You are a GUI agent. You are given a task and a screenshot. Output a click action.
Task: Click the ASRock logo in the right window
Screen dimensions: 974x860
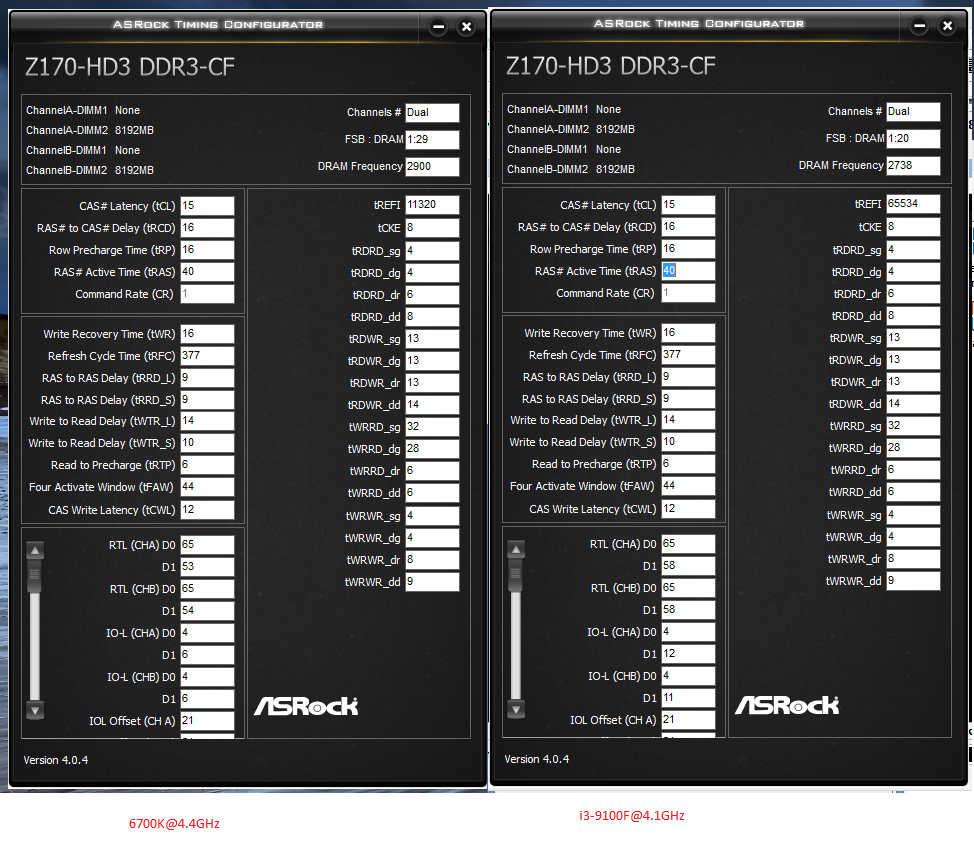[787, 705]
